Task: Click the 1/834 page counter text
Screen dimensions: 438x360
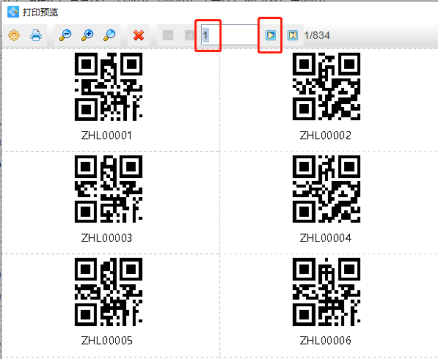Action: point(317,35)
